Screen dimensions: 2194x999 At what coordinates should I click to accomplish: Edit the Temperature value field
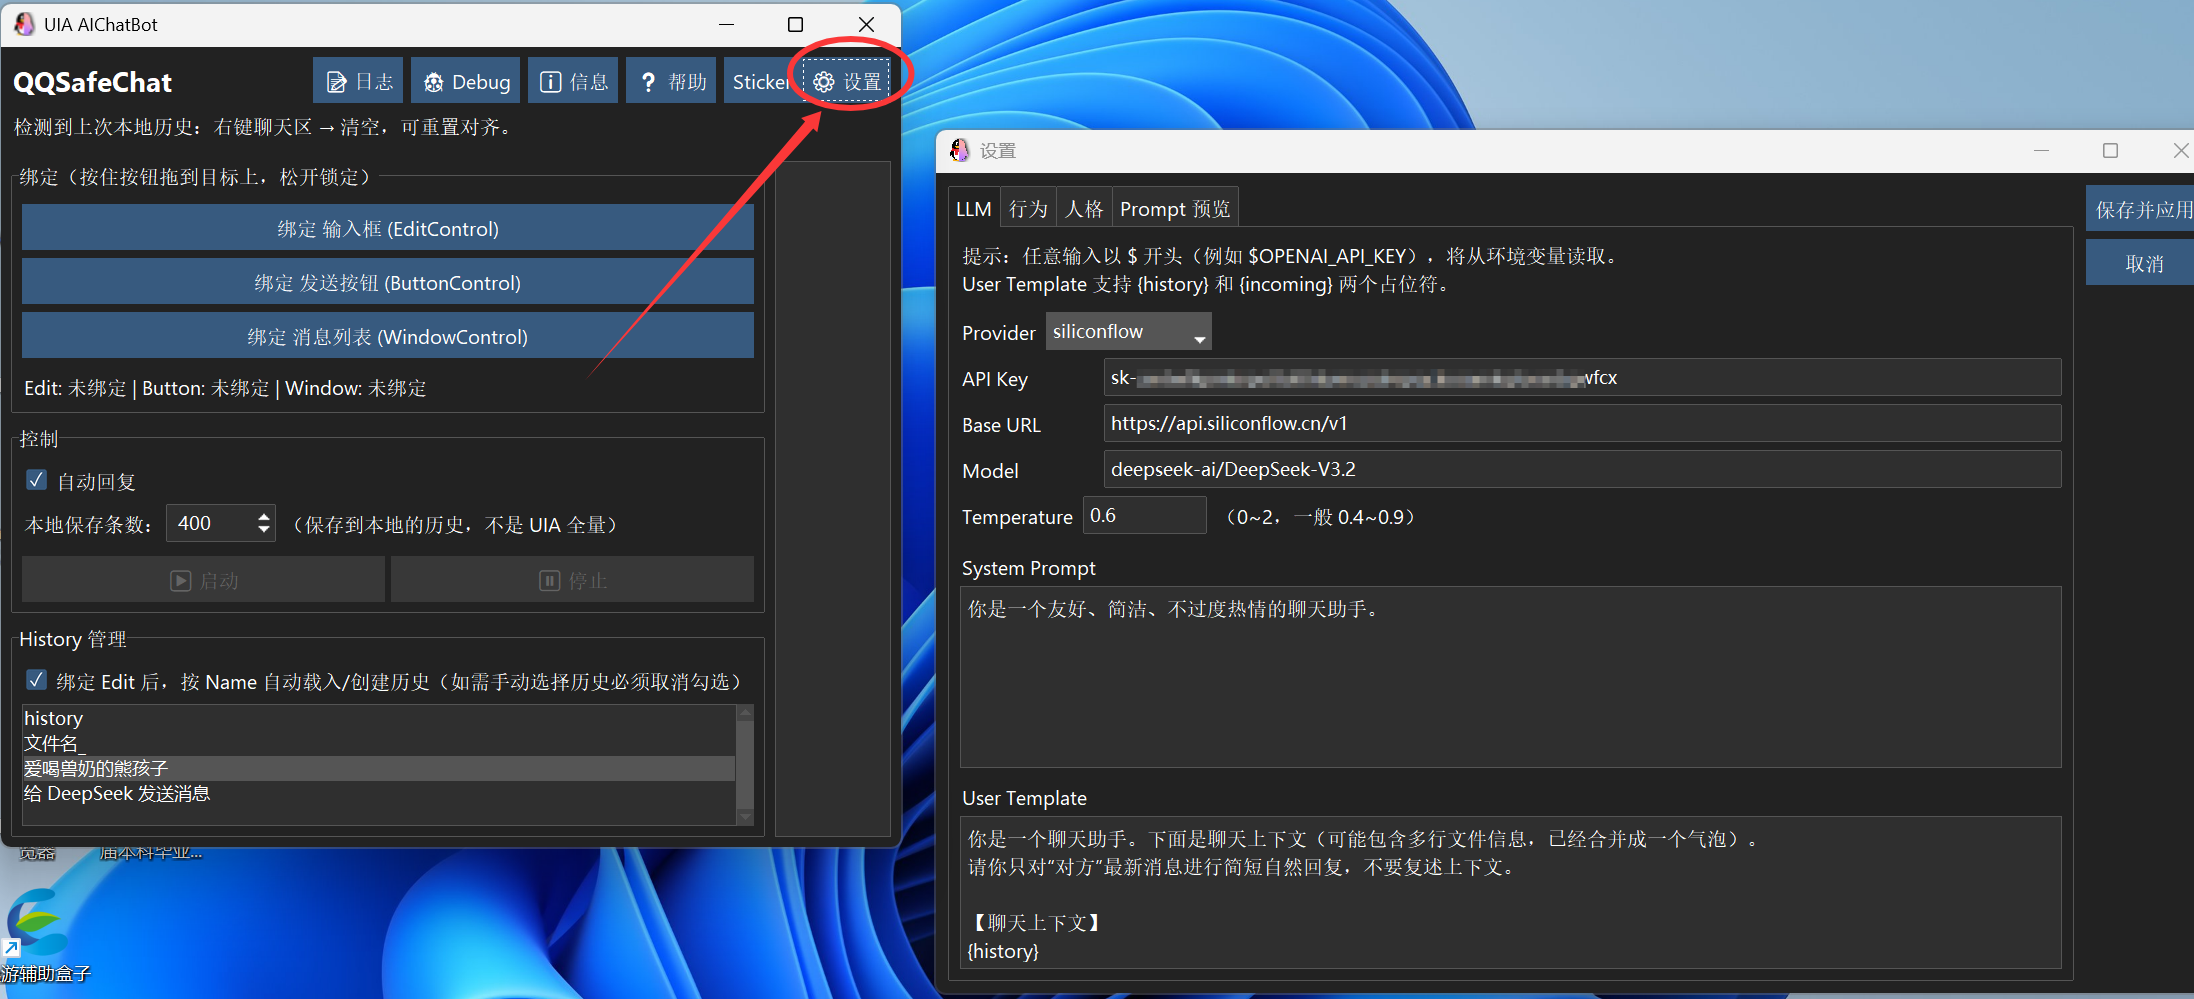coord(1144,515)
